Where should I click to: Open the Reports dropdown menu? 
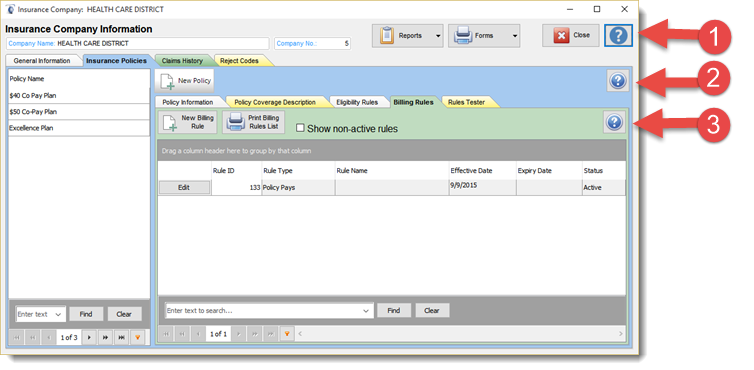[x=438, y=36]
